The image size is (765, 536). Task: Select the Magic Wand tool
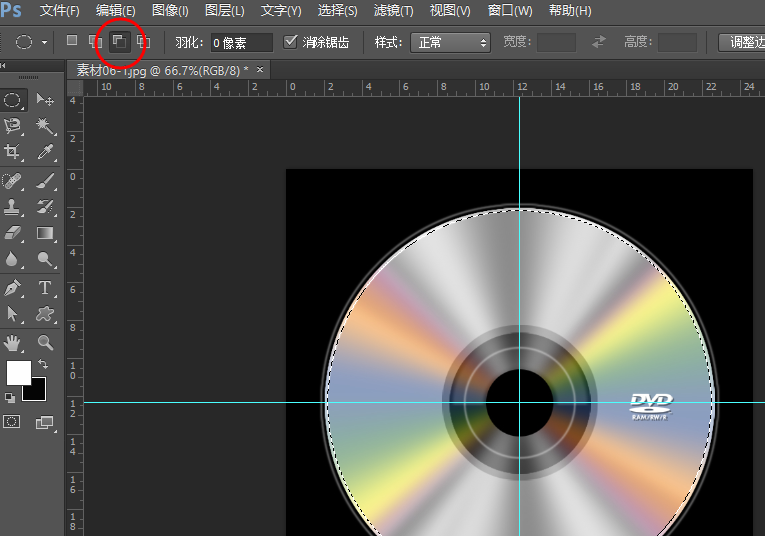[45, 126]
